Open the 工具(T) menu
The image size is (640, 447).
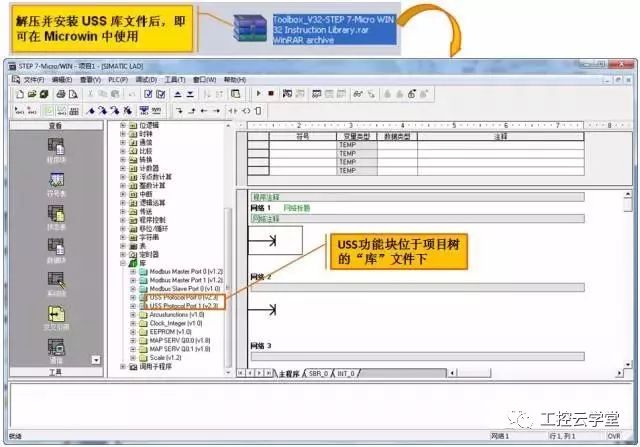click(175, 80)
